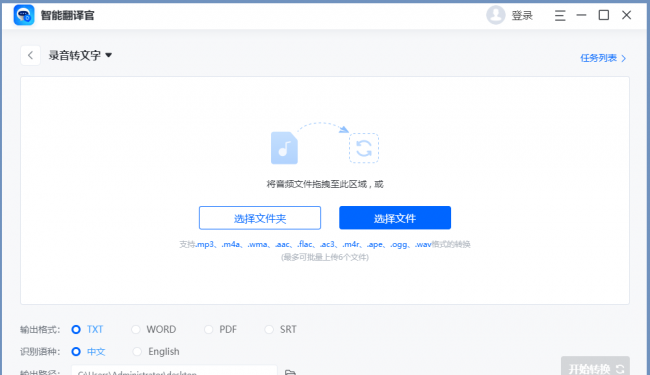Open the 任务列表 link
This screenshot has height=375, width=650.
[x=603, y=58]
